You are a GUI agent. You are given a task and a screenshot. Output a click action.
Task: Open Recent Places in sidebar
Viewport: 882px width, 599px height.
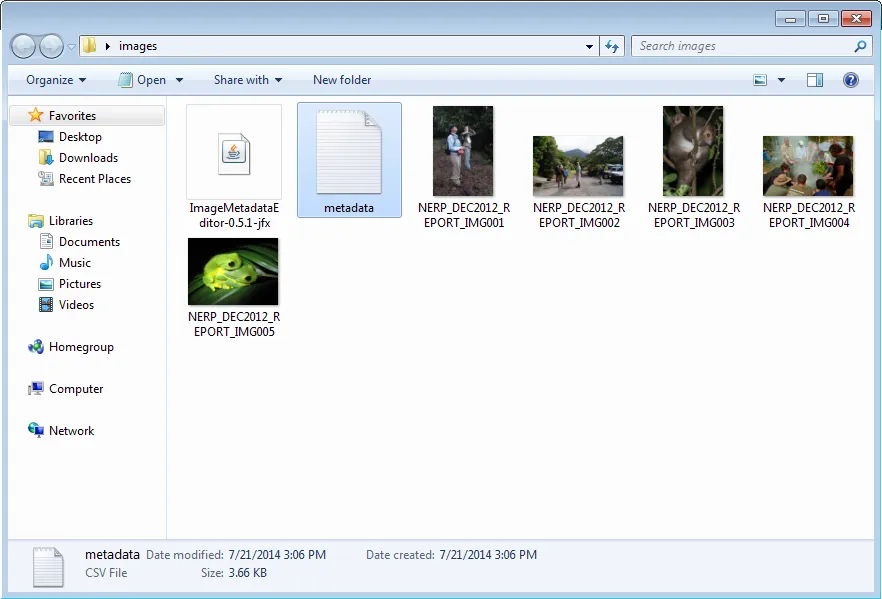94,179
